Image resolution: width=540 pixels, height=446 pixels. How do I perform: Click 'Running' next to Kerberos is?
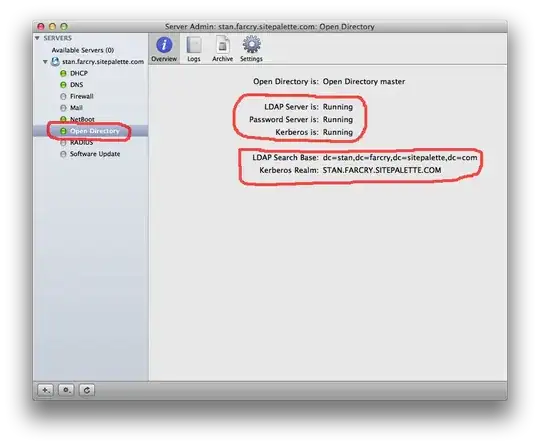point(338,132)
